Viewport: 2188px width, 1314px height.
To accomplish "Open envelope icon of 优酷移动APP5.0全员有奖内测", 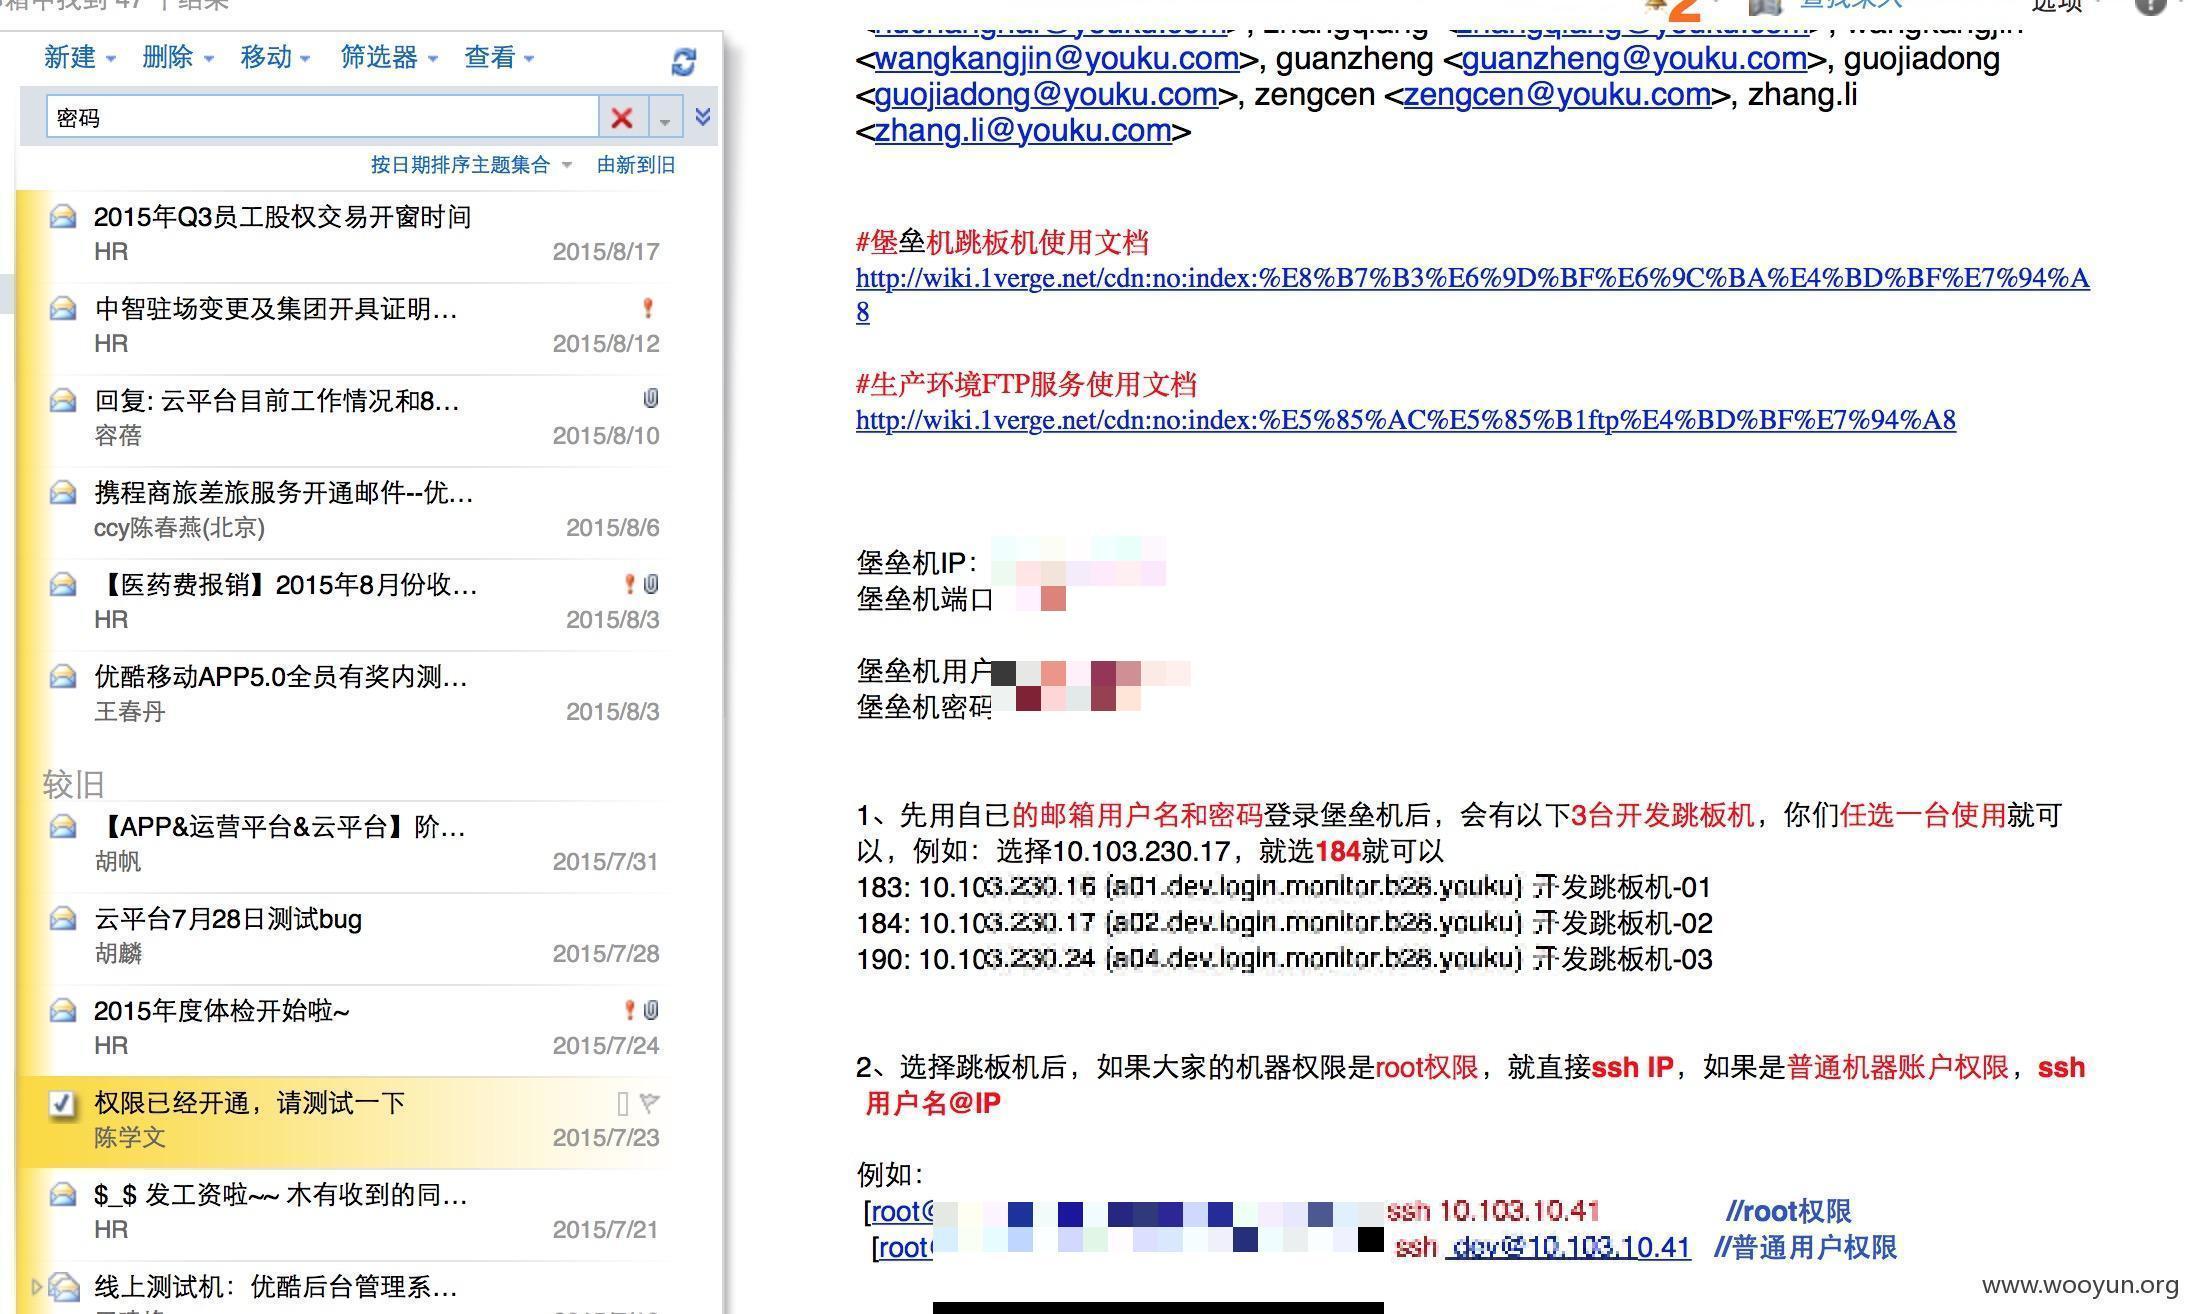I will click(x=63, y=676).
